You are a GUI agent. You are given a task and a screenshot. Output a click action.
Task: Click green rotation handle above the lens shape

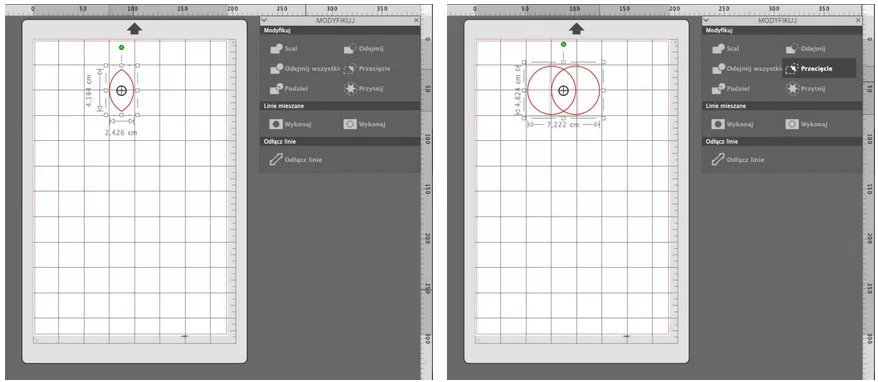(122, 48)
